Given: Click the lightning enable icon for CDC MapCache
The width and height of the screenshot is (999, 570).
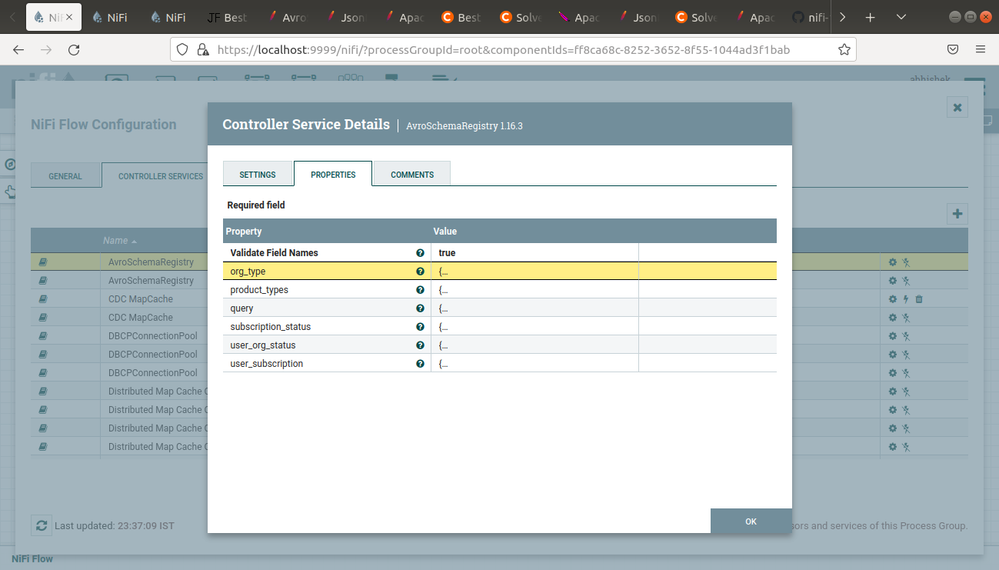Looking at the screenshot, I should click(905, 299).
